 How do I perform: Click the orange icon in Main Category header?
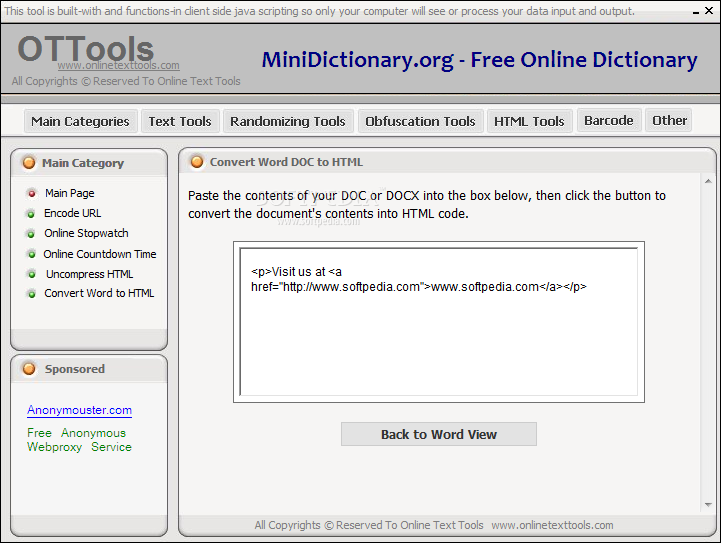pyautogui.click(x=29, y=163)
